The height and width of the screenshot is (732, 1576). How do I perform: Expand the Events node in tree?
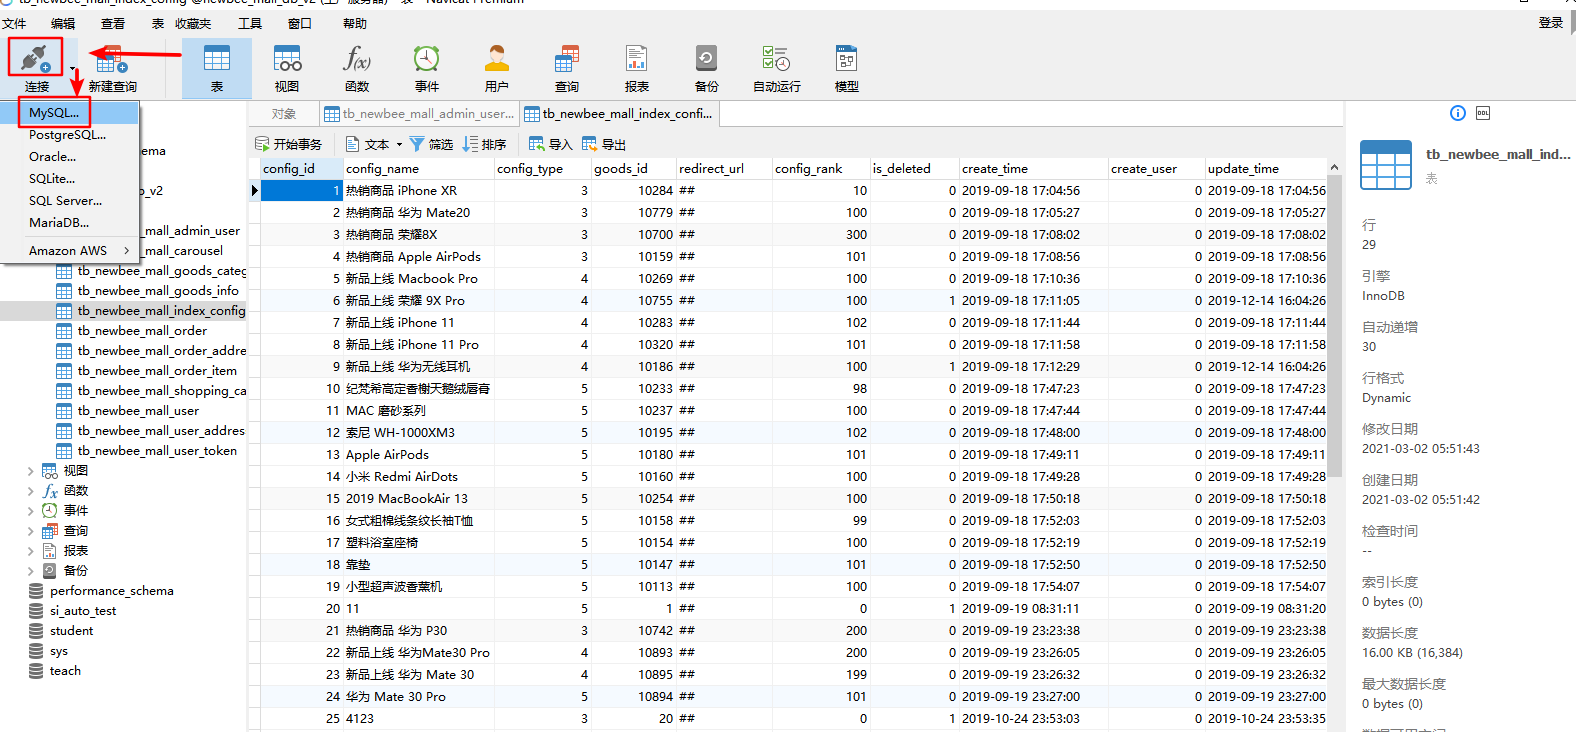tap(30, 511)
